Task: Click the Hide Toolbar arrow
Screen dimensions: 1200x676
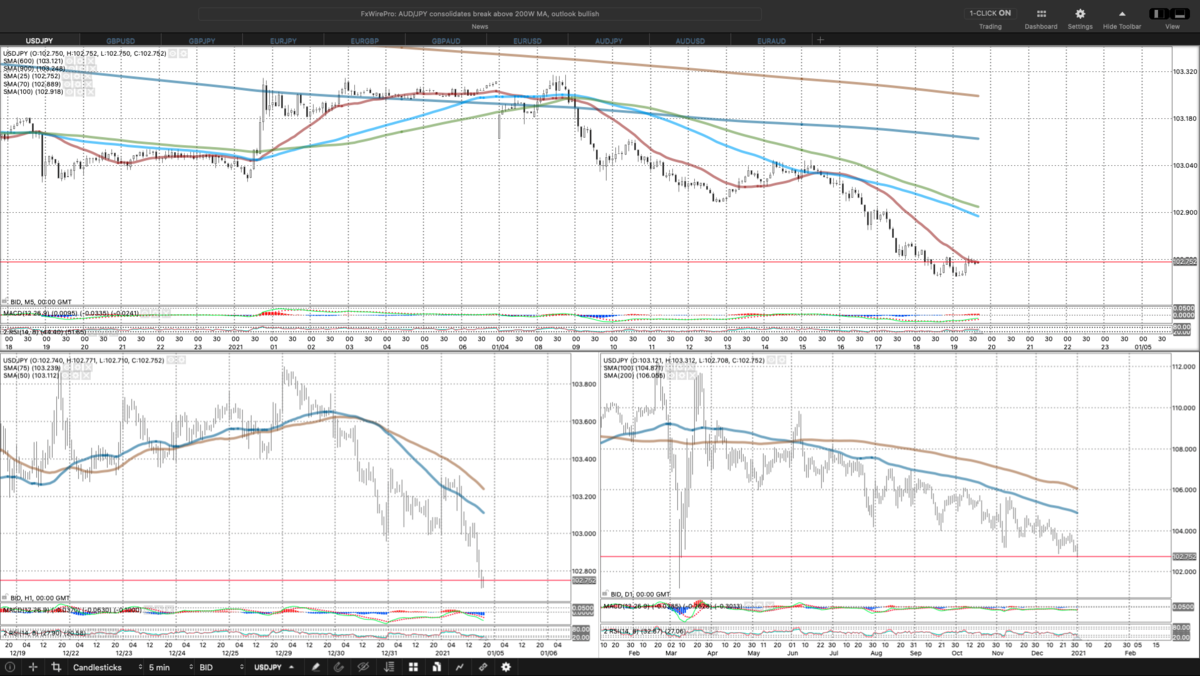Action: pos(1122,14)
